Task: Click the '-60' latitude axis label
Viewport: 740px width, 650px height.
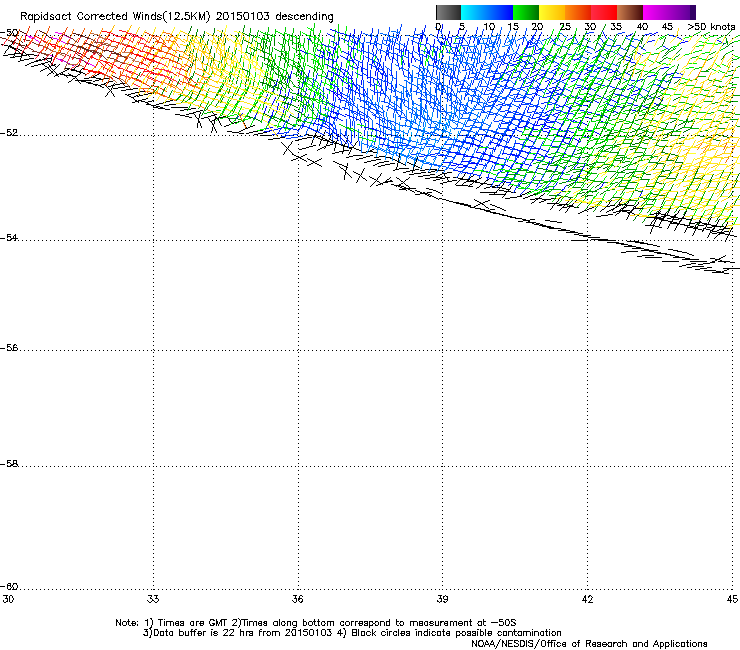Action: pos(9,587)
